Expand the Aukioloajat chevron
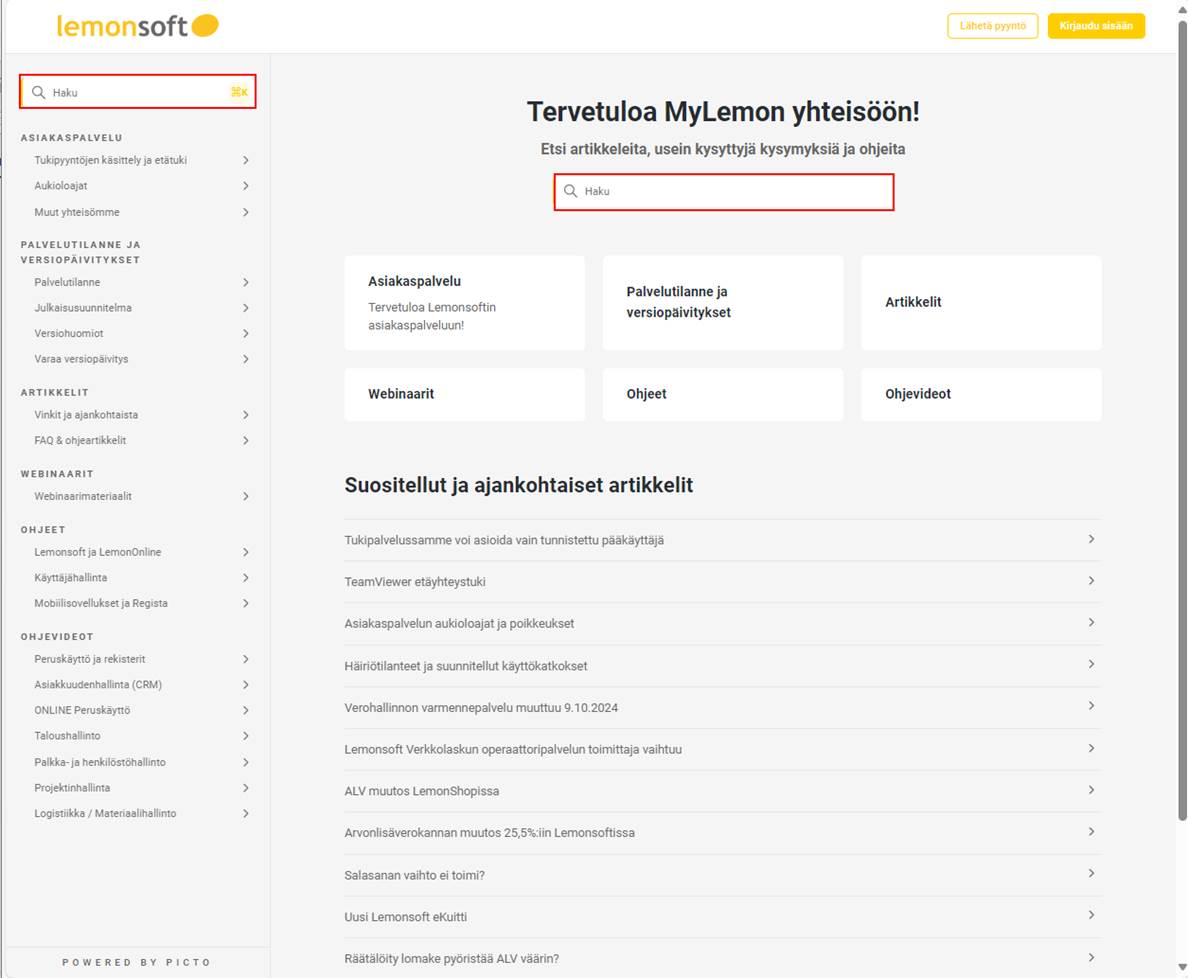 tap(245, 186)
